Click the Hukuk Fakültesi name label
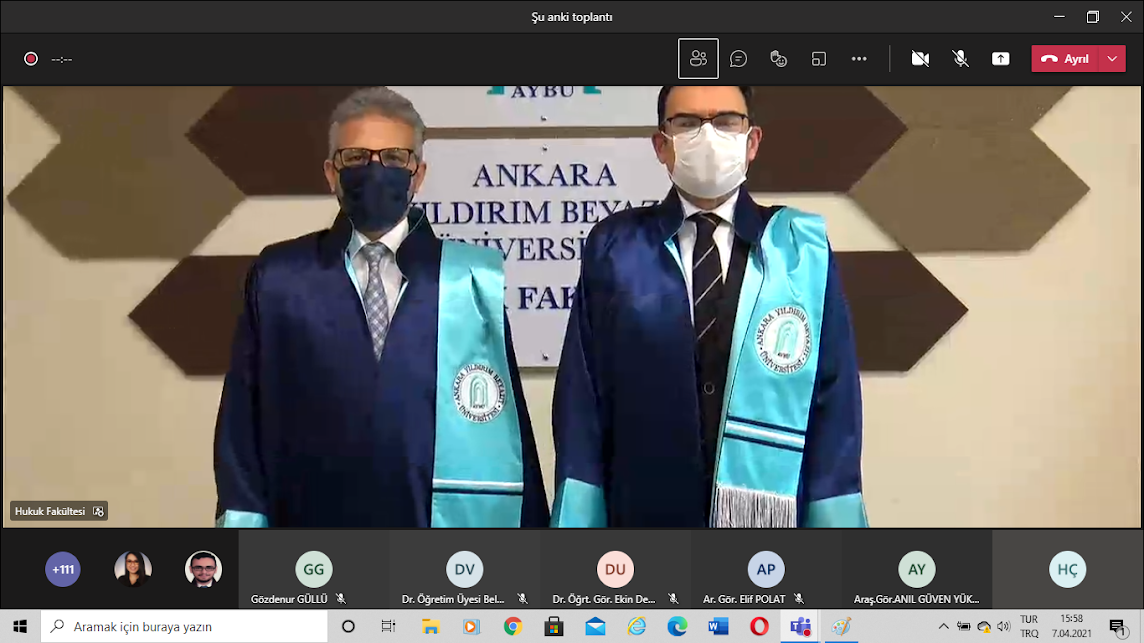This screenshot has width=1144, height=643. click(50, 511)
